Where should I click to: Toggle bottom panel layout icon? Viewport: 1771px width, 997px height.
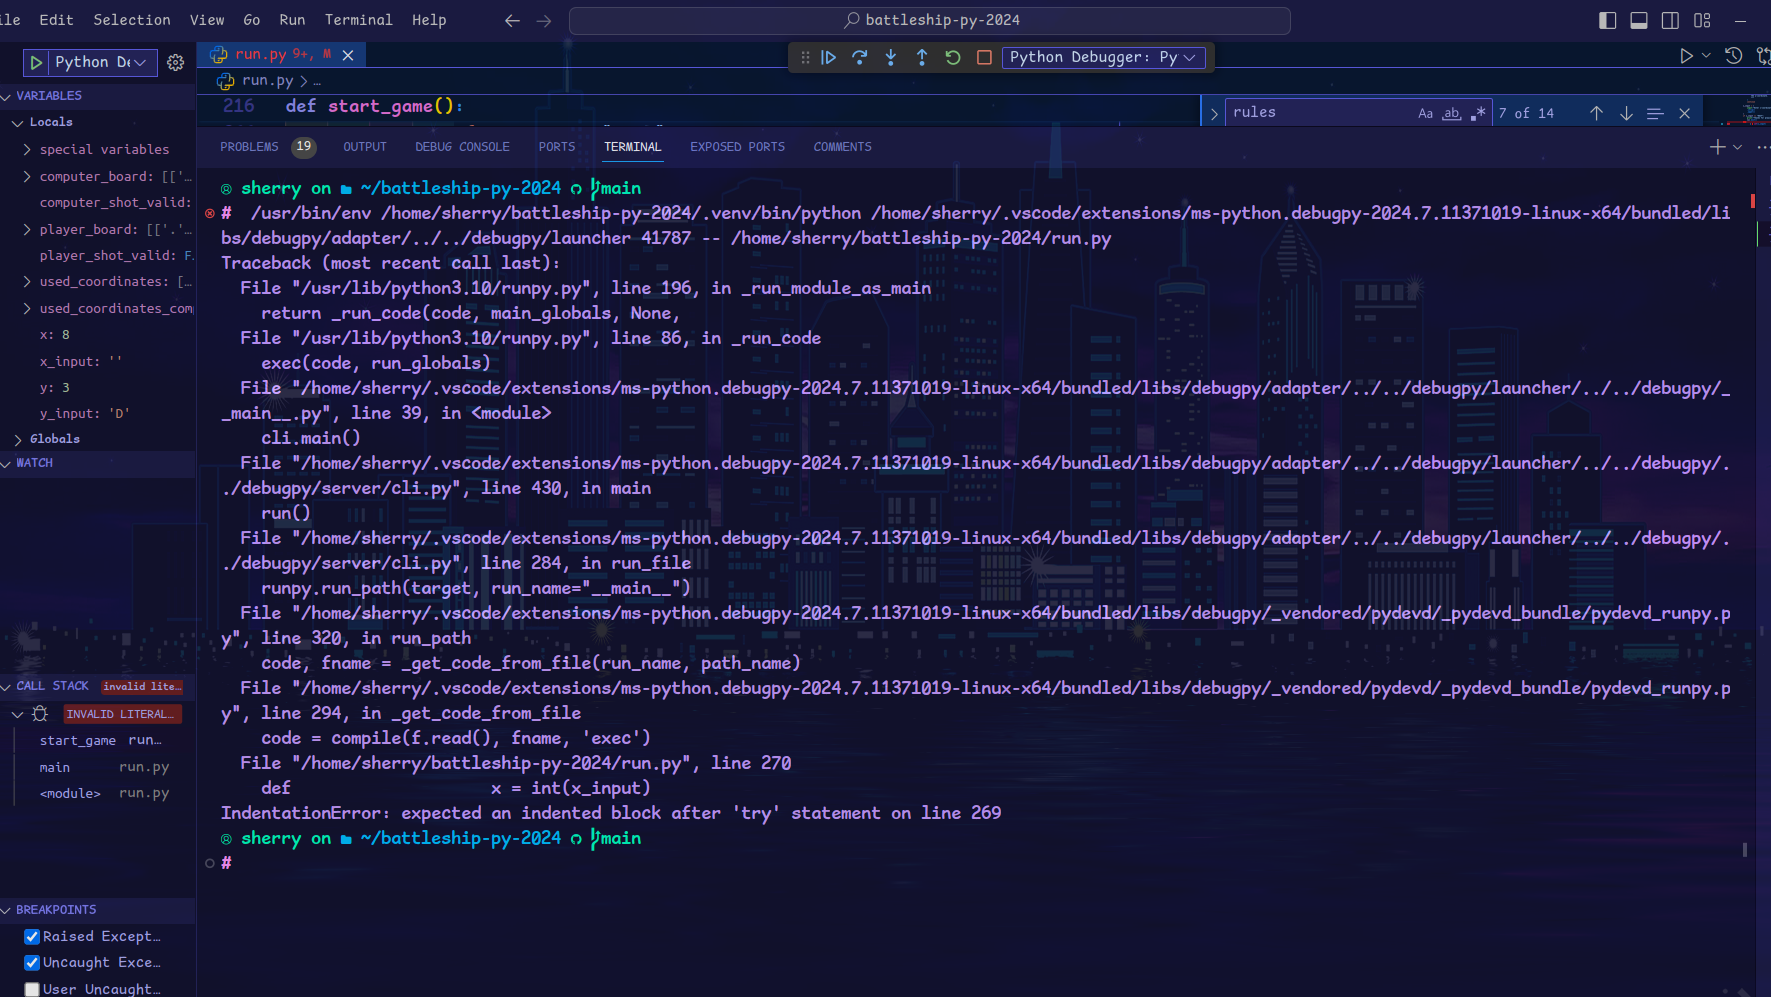coord(1639,20)
